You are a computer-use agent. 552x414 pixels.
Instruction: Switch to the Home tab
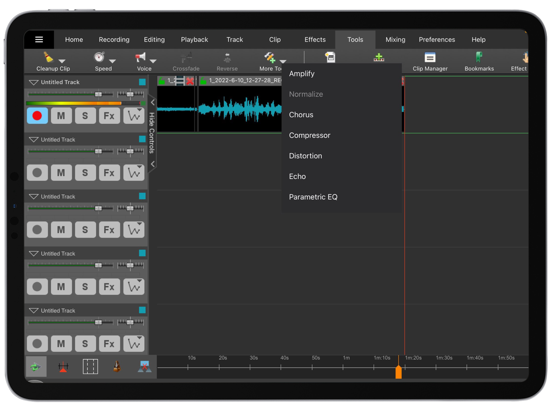pyautogui.click(x=74, y=39)
